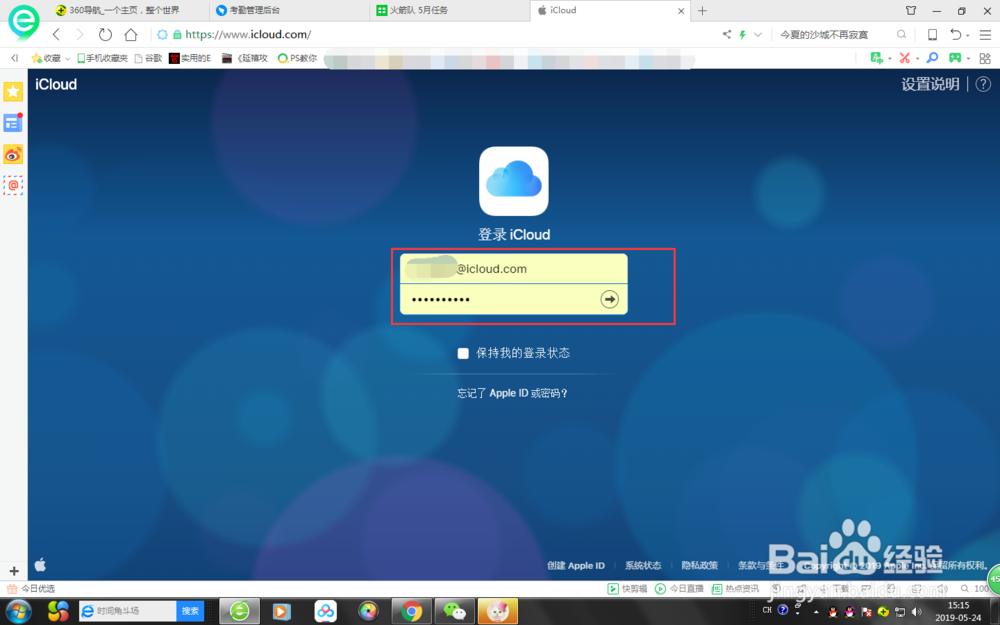Click the red scissors screenshot icon
1000x625 pixels.
(x=904, y=58)
